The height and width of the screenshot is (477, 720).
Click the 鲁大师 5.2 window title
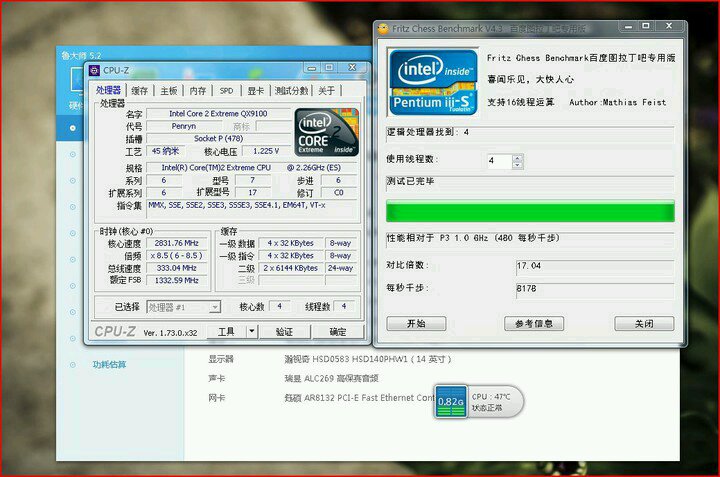(81, 56)
